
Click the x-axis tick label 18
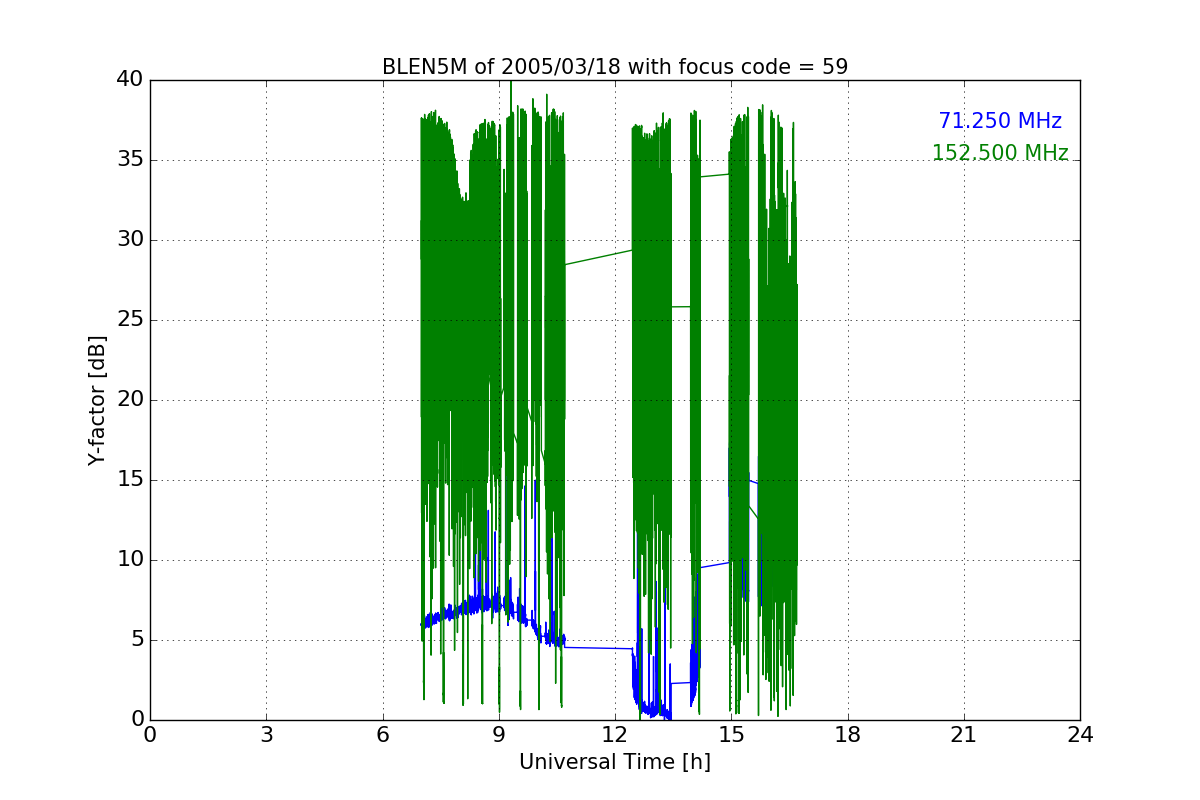pyautogui.click(x=848, y=735)
